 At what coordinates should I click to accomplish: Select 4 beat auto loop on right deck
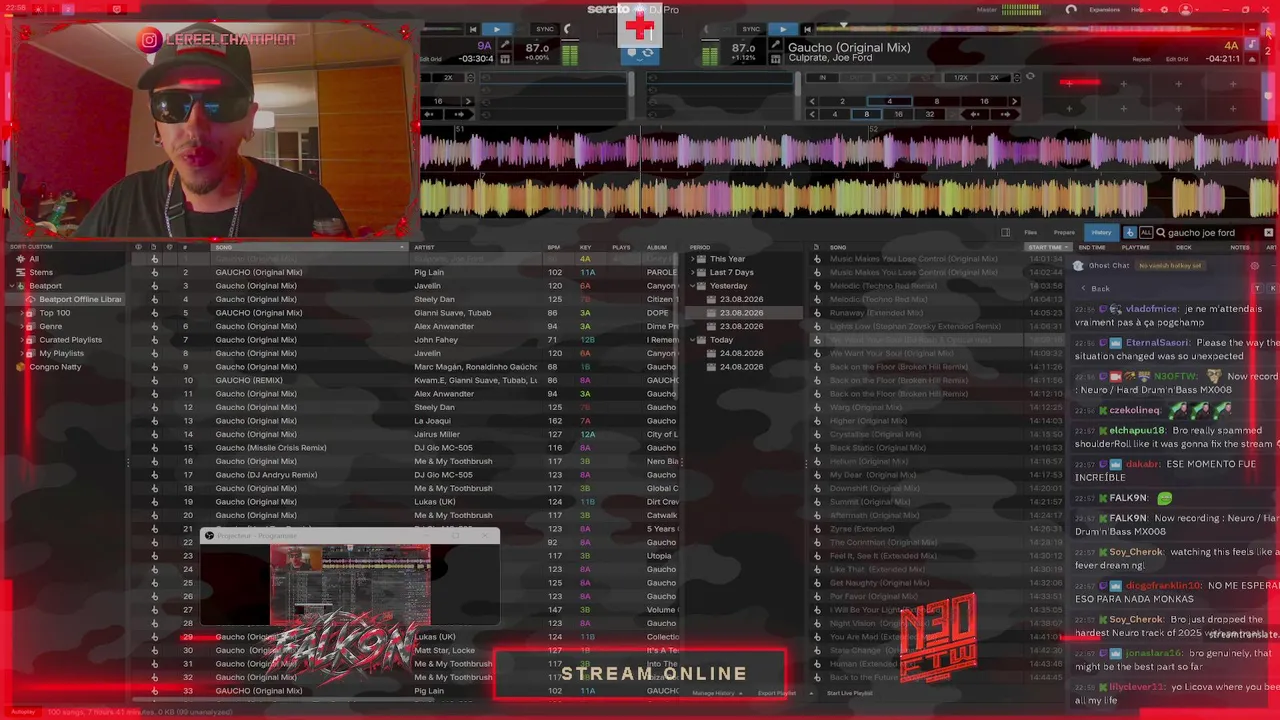889,101
